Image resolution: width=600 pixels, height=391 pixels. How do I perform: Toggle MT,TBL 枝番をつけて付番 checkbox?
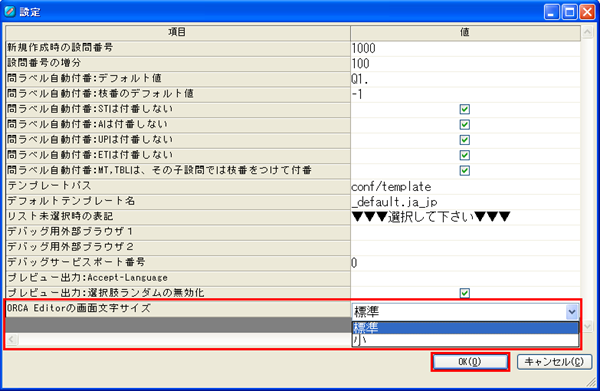pos(465,171)
